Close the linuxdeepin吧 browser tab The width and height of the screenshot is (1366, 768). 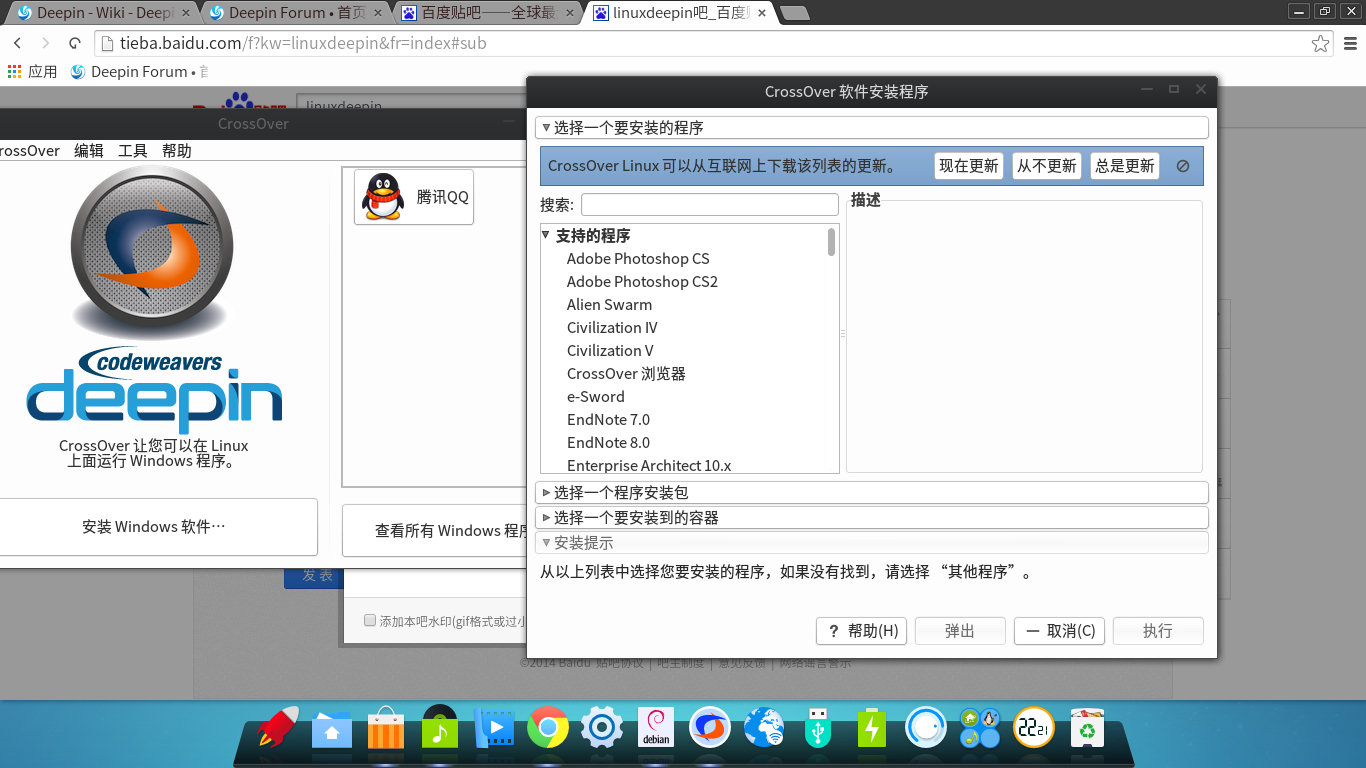[762, 13]
